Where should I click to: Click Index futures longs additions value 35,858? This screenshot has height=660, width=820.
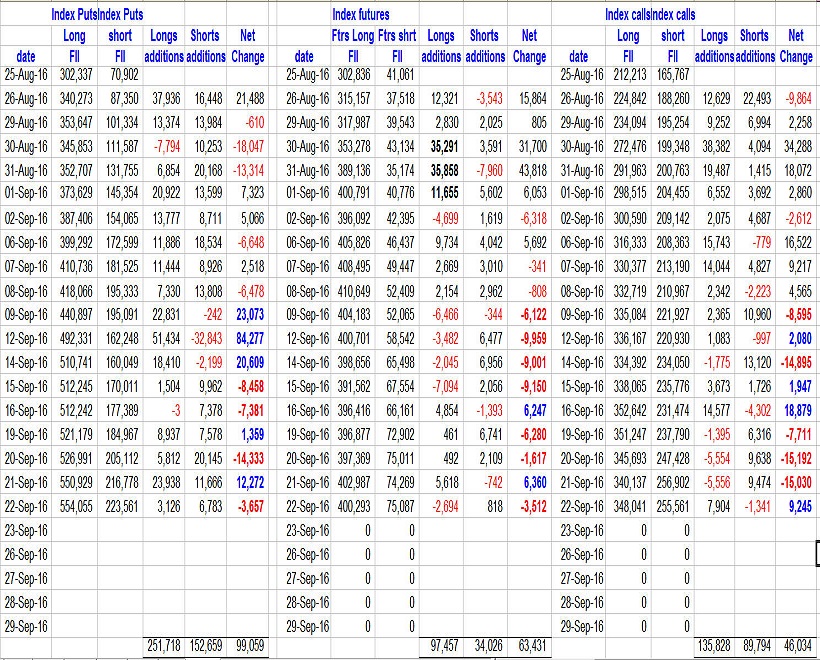441,169
